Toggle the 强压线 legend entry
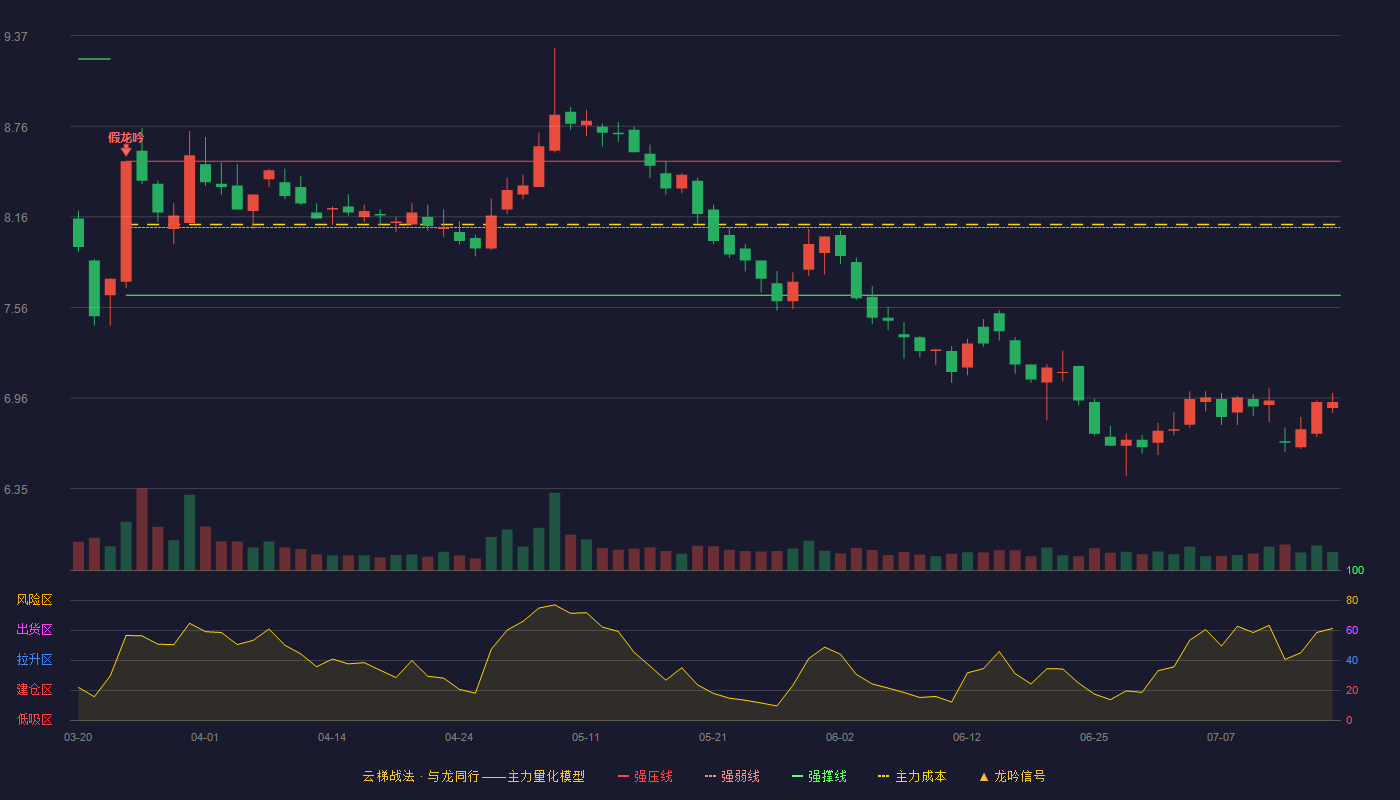Viewport: 1400px width, 800px height. click(x=645, y=776)
